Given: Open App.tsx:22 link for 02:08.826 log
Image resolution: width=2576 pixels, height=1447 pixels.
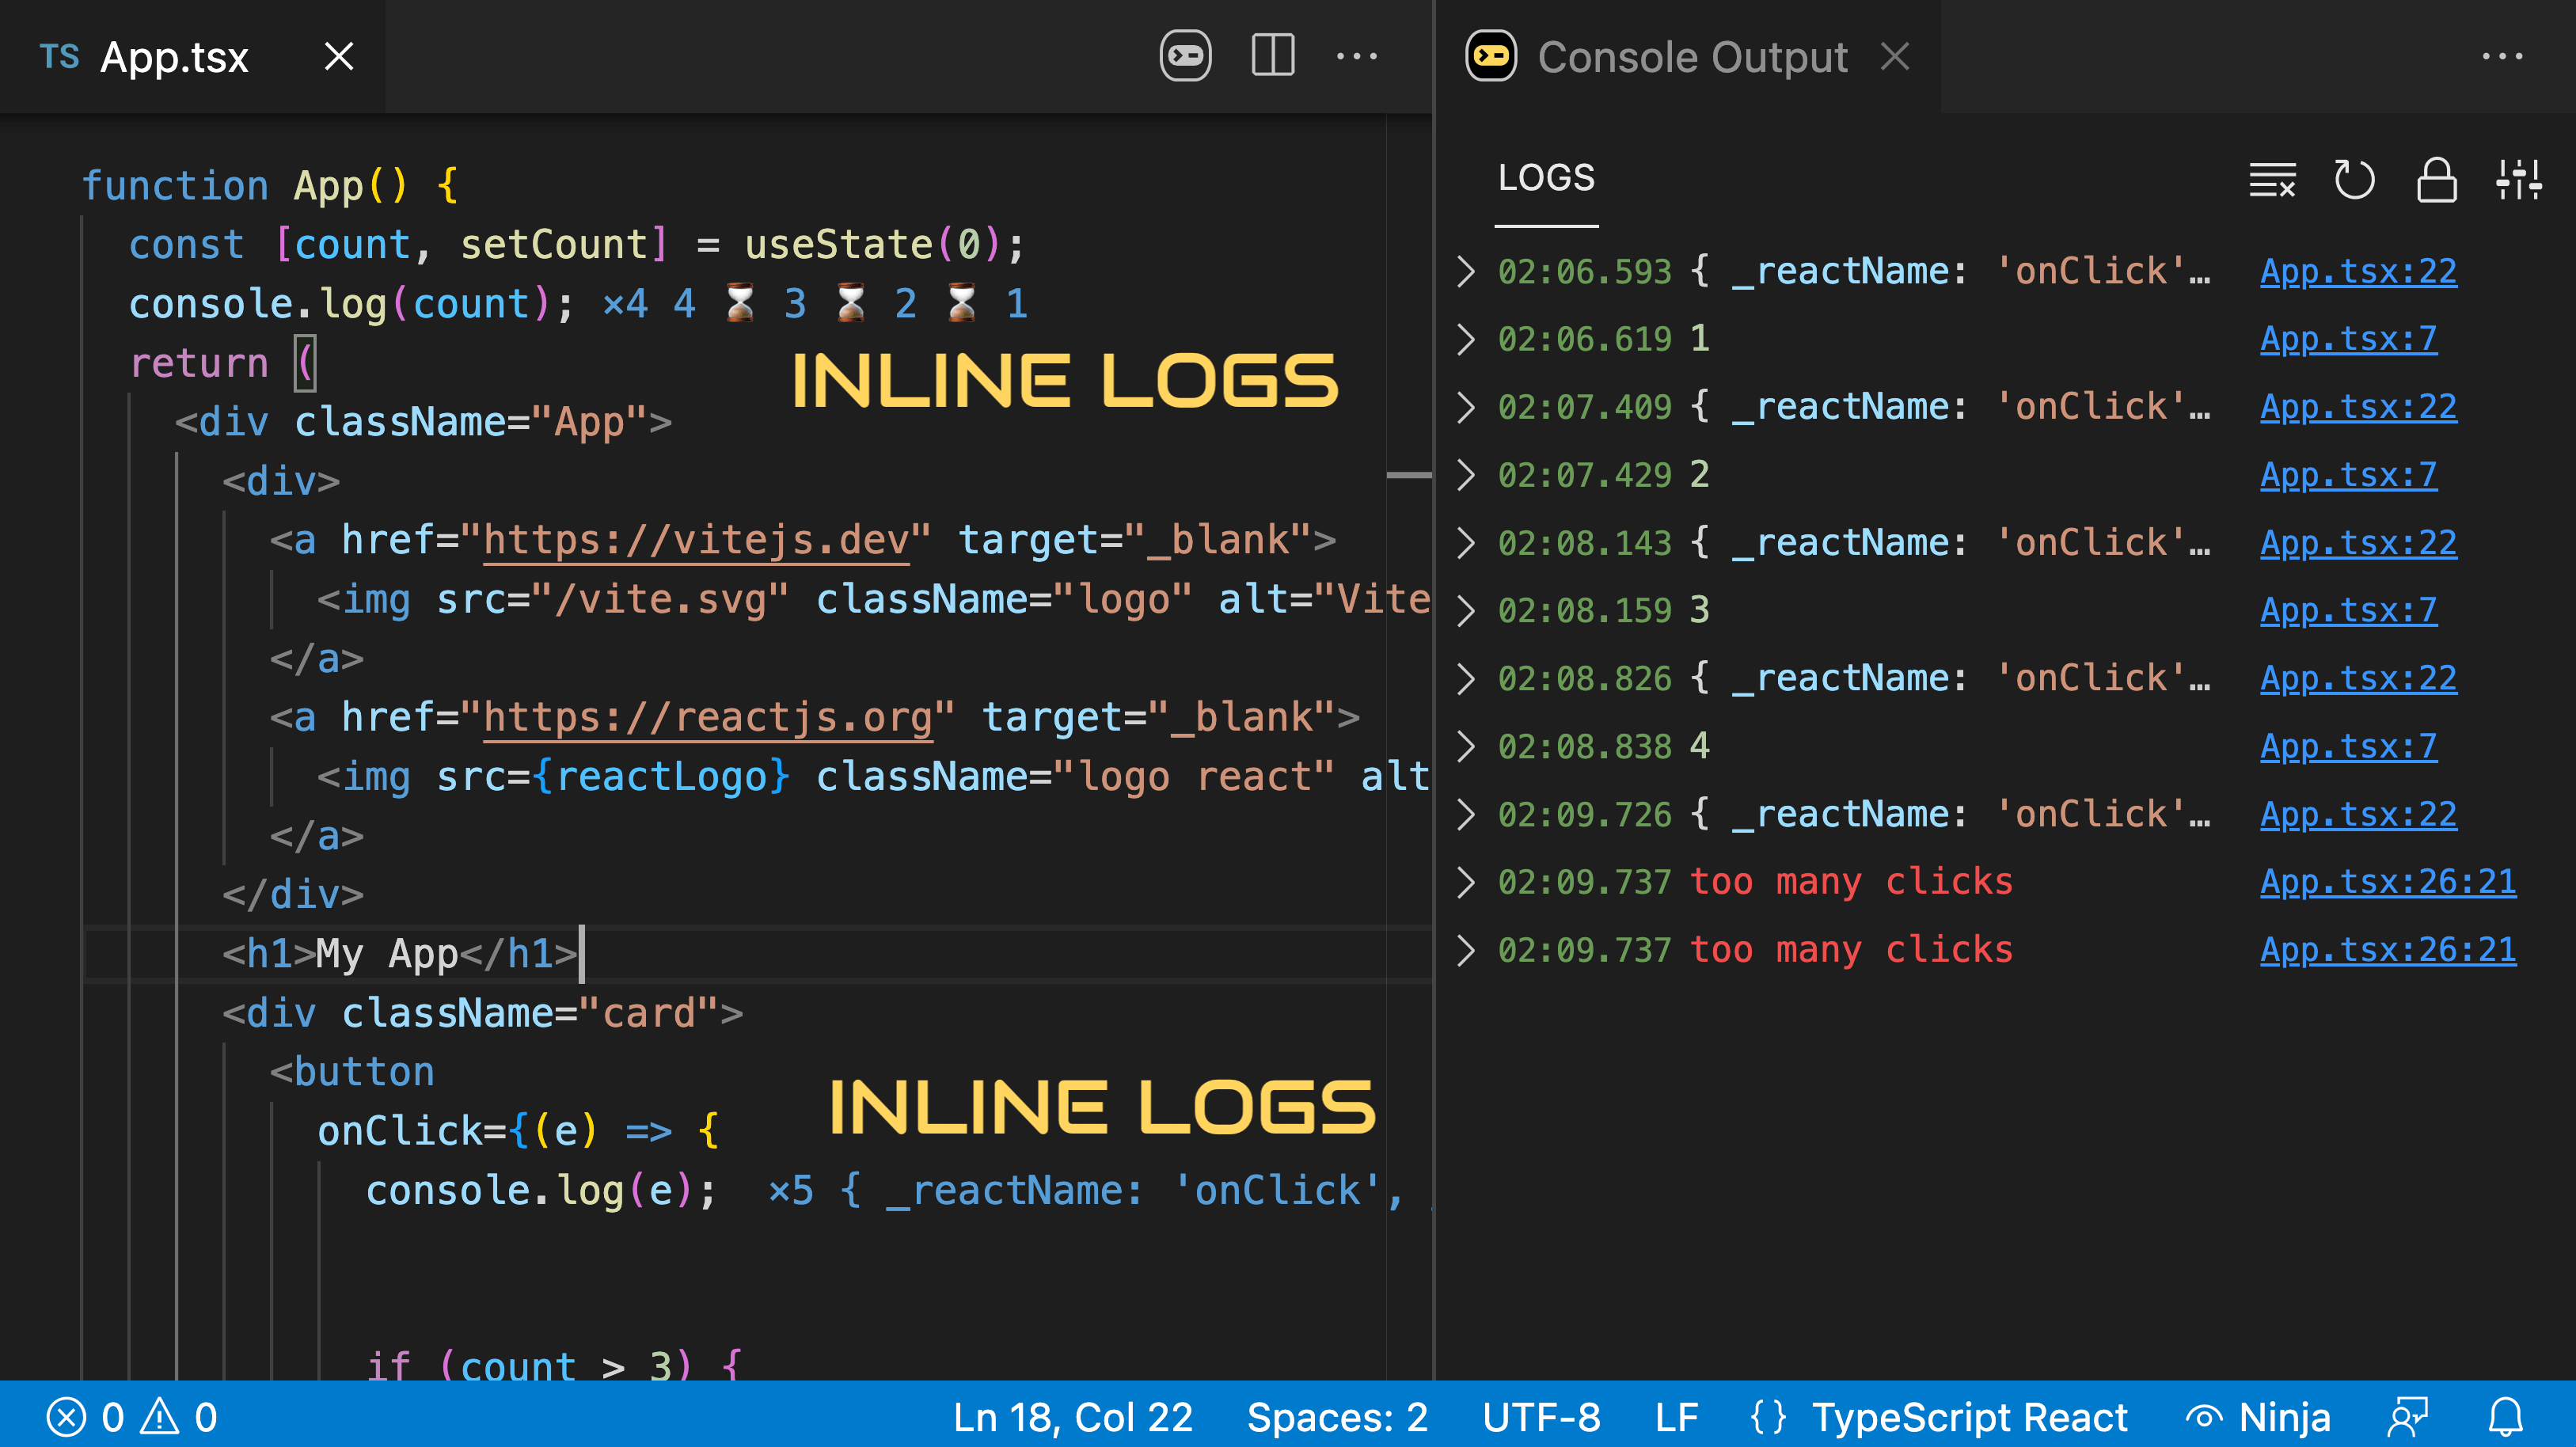Looking at the screenshot, I should tap(2358, 678).
